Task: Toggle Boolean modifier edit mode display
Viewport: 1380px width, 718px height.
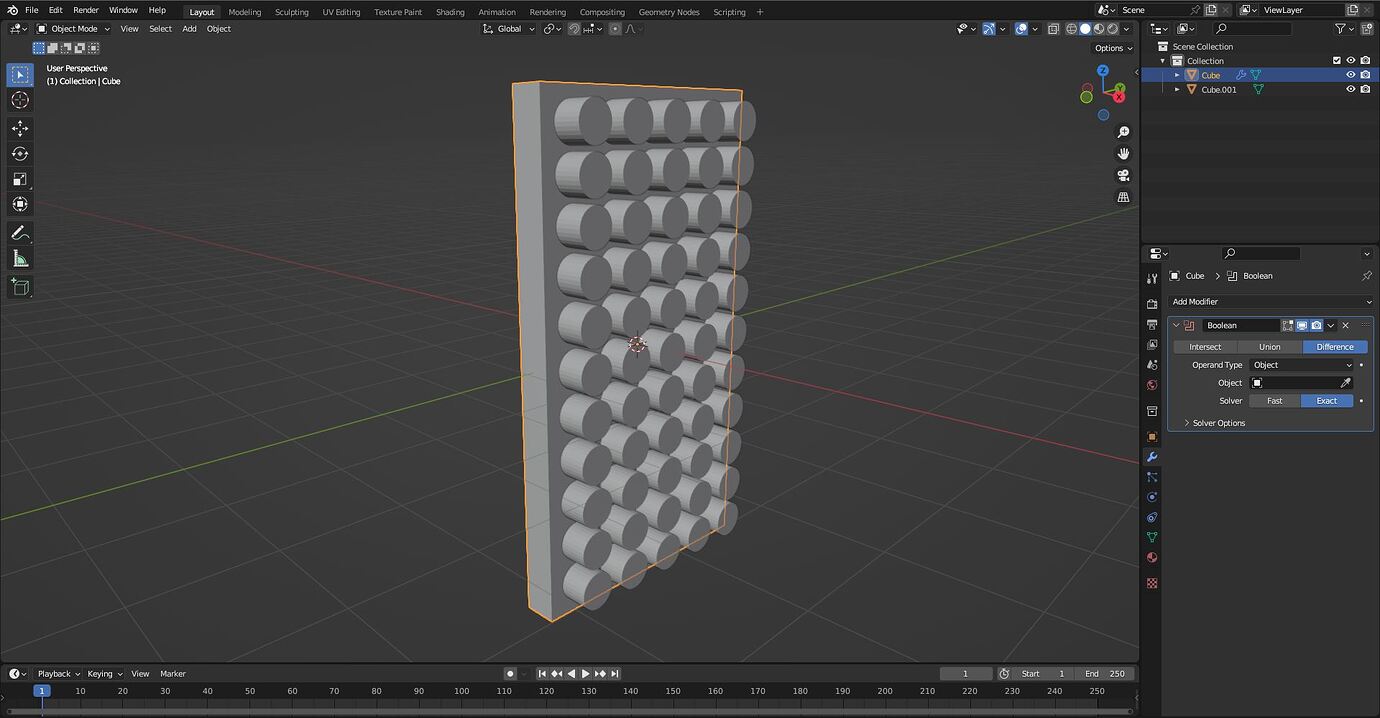Action: coord(1288,325)
